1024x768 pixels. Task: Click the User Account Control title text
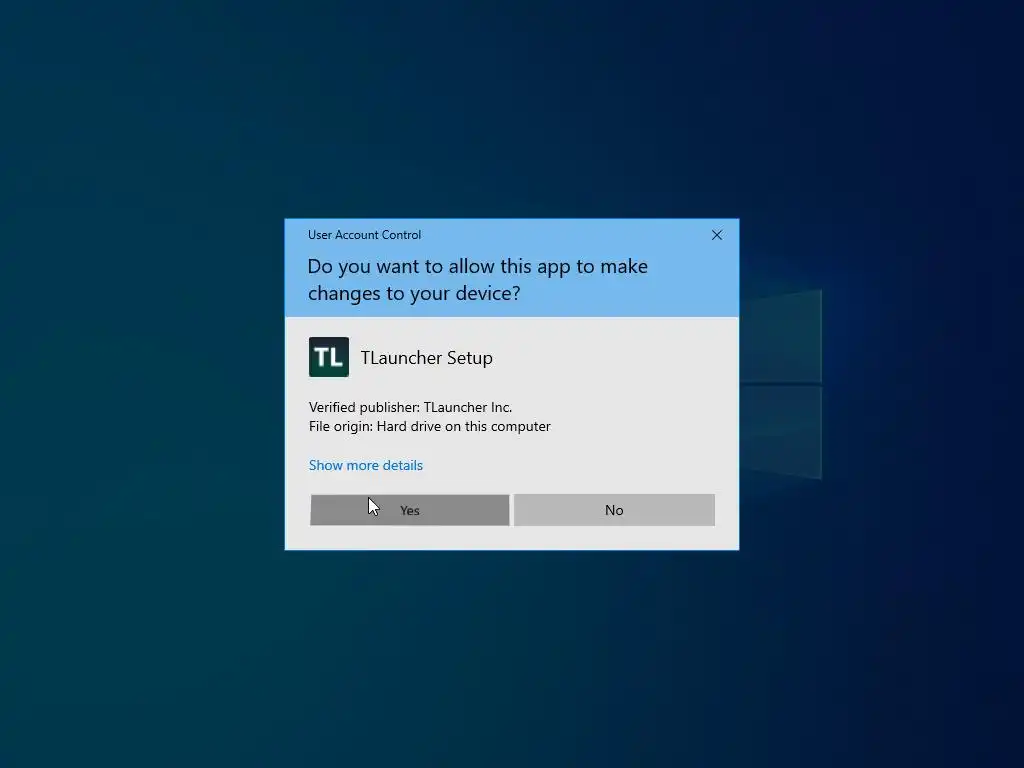coord(364,235)
